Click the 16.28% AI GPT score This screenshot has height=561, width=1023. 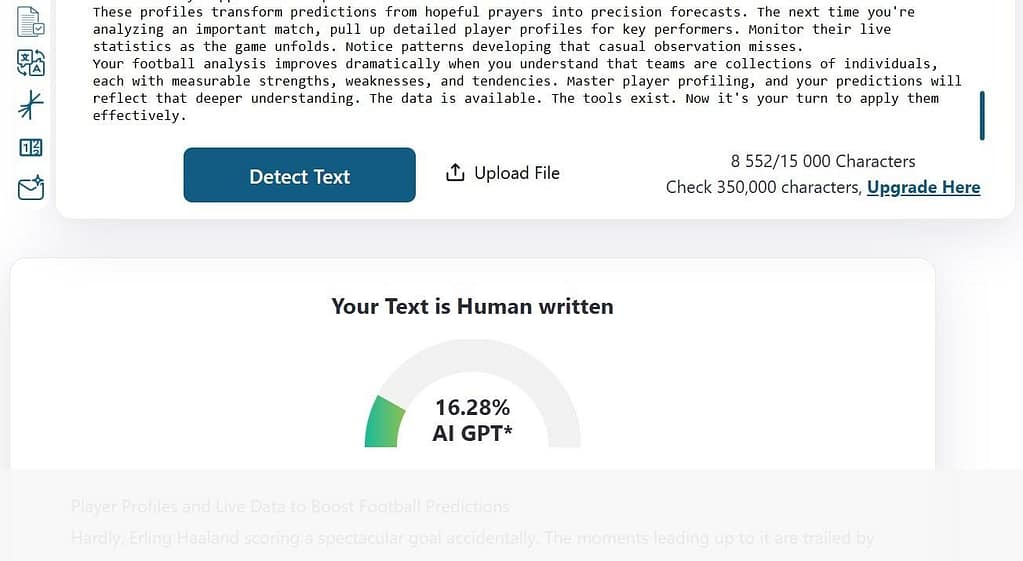(x=472, y=420)
